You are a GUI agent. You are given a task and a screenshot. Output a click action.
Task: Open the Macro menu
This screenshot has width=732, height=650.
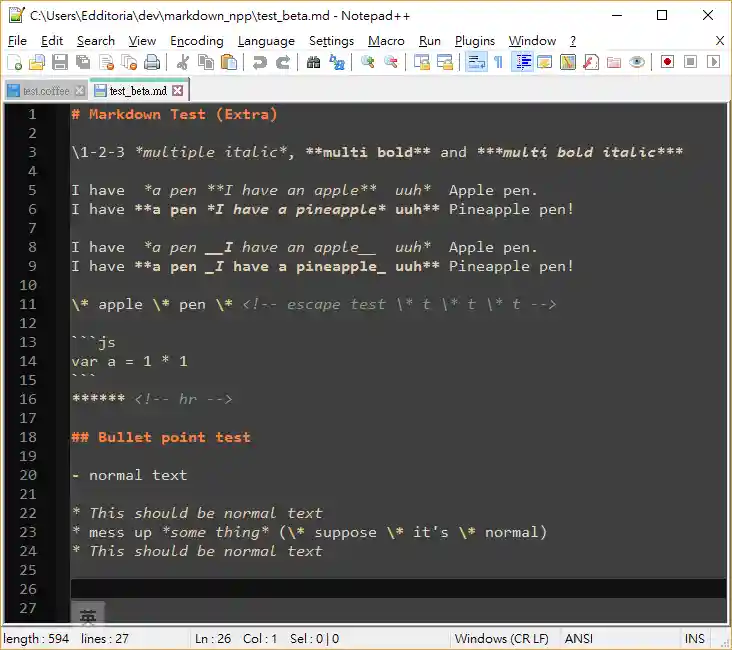(x=386, y=41)
